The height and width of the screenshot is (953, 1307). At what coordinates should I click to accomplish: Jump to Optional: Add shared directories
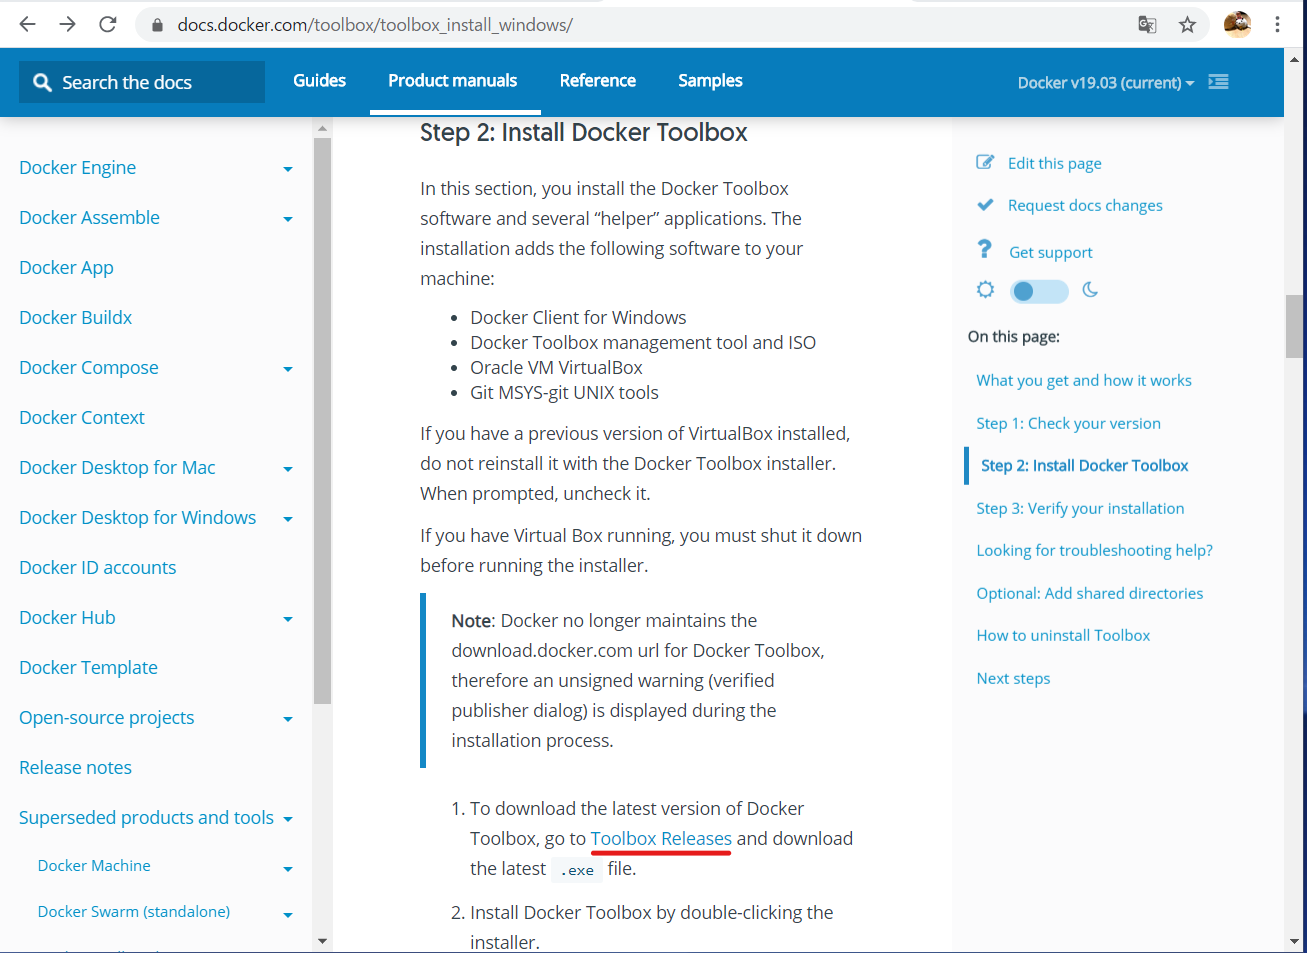click(1089, 593)
